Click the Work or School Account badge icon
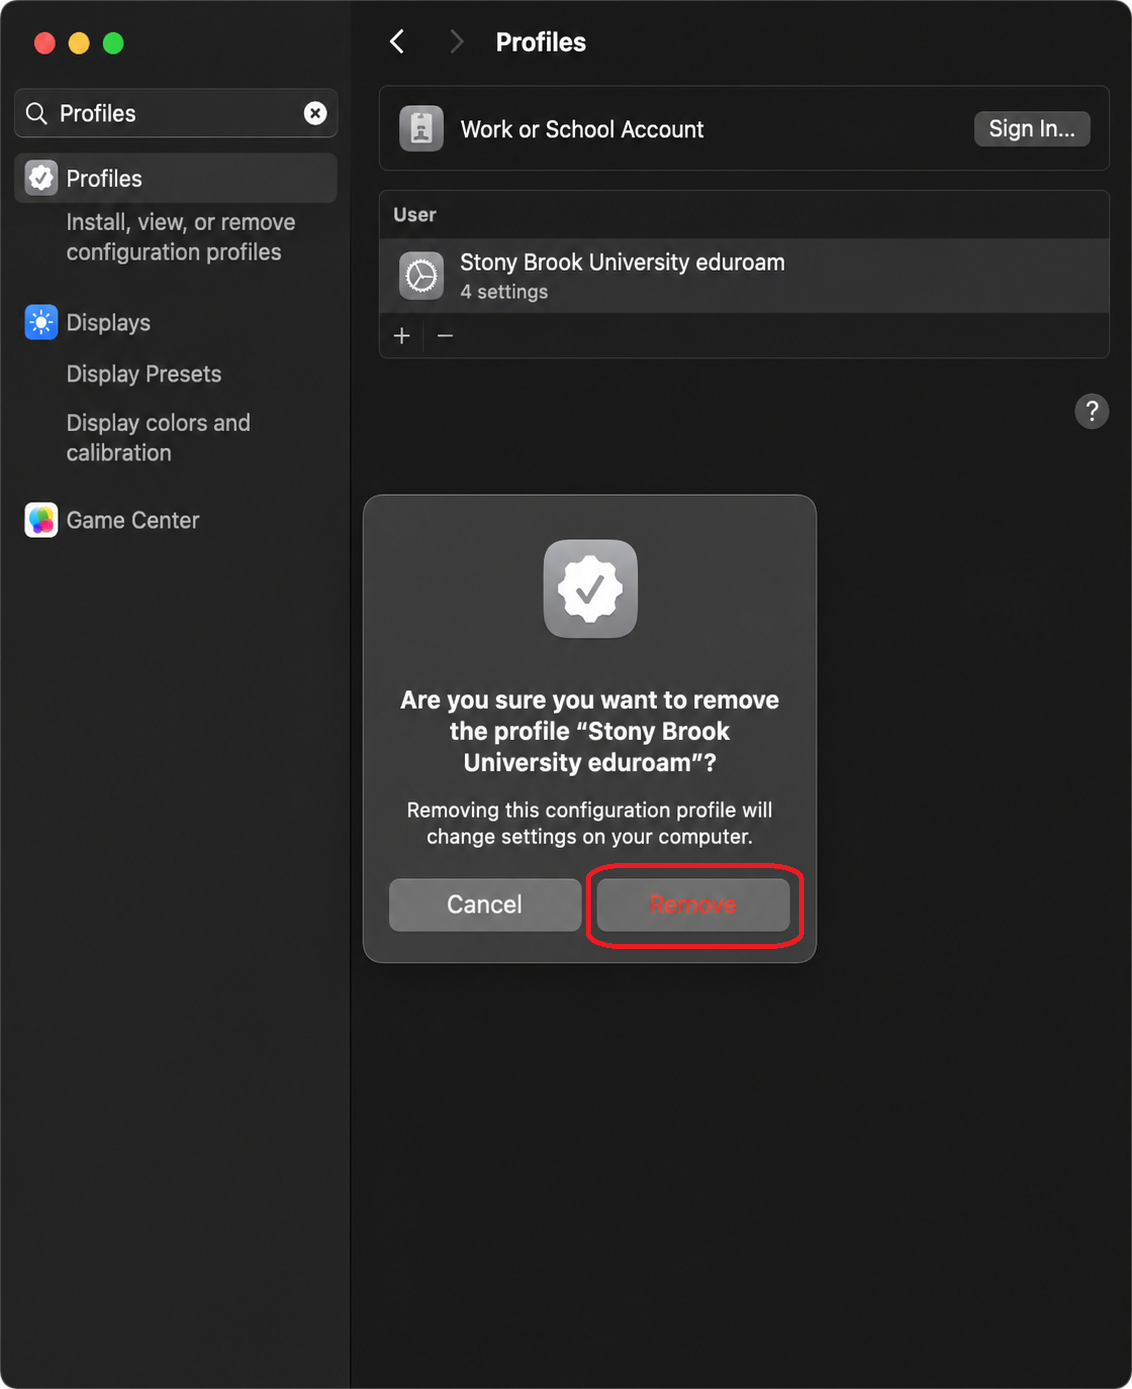The width and height of the screenshot is (1132, 1389). [x=422, y=129]
